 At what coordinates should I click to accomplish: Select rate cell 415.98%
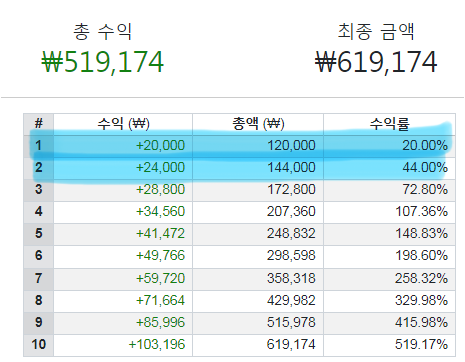click(389, 323)
